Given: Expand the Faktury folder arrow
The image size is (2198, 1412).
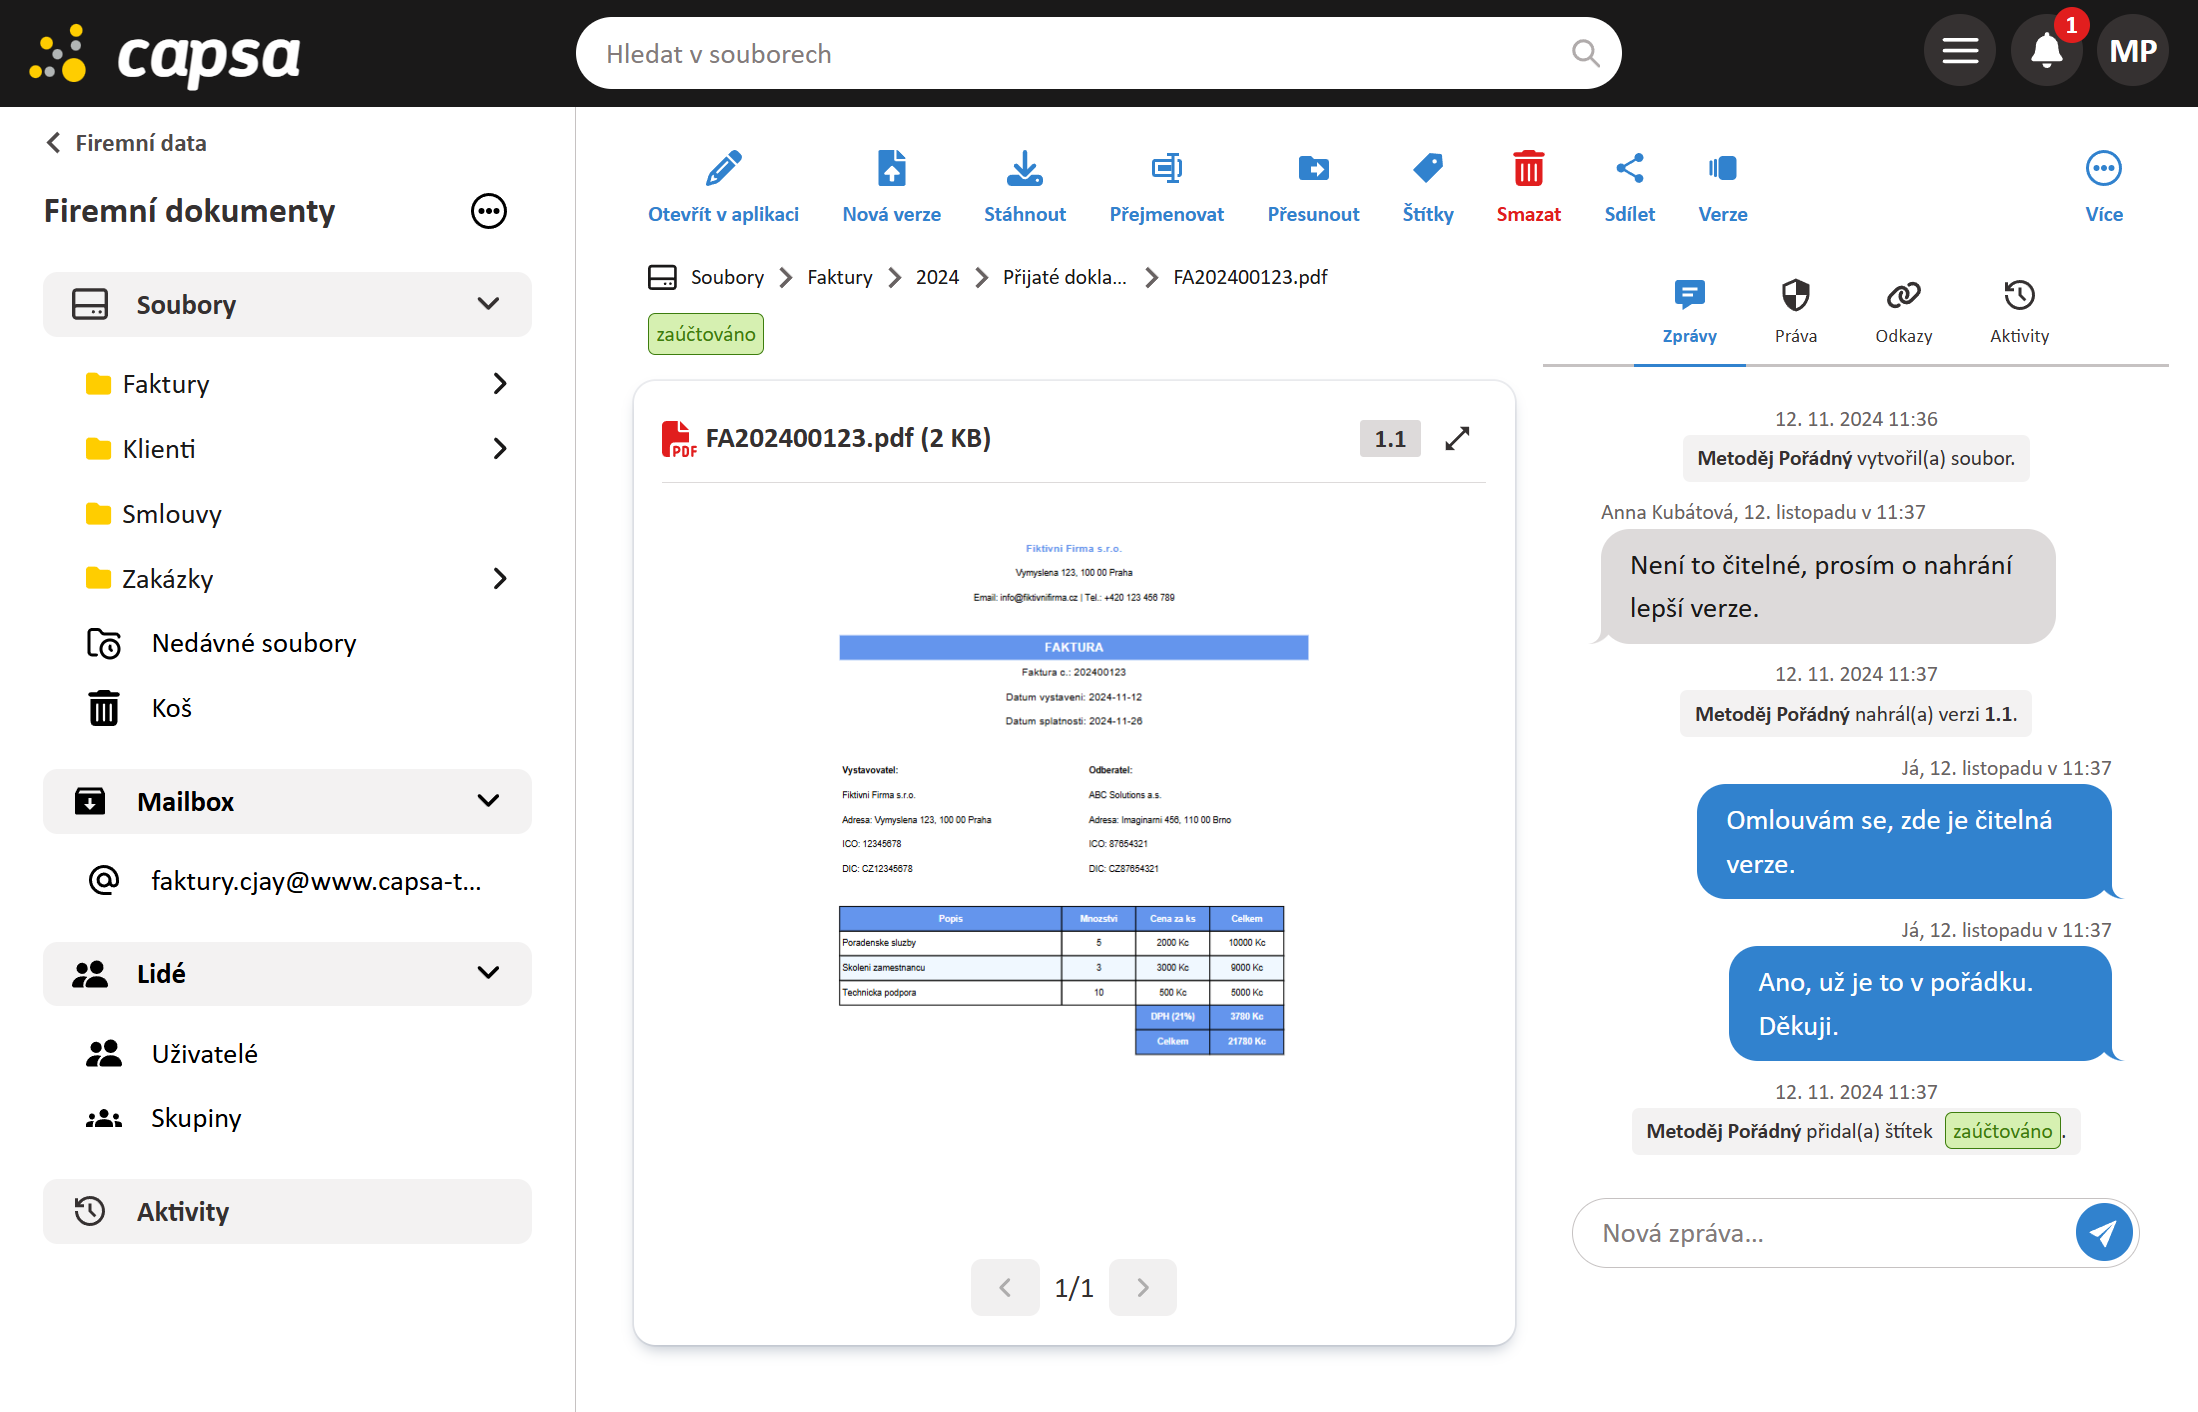Looking at the screenshot, I should [500, 384].
